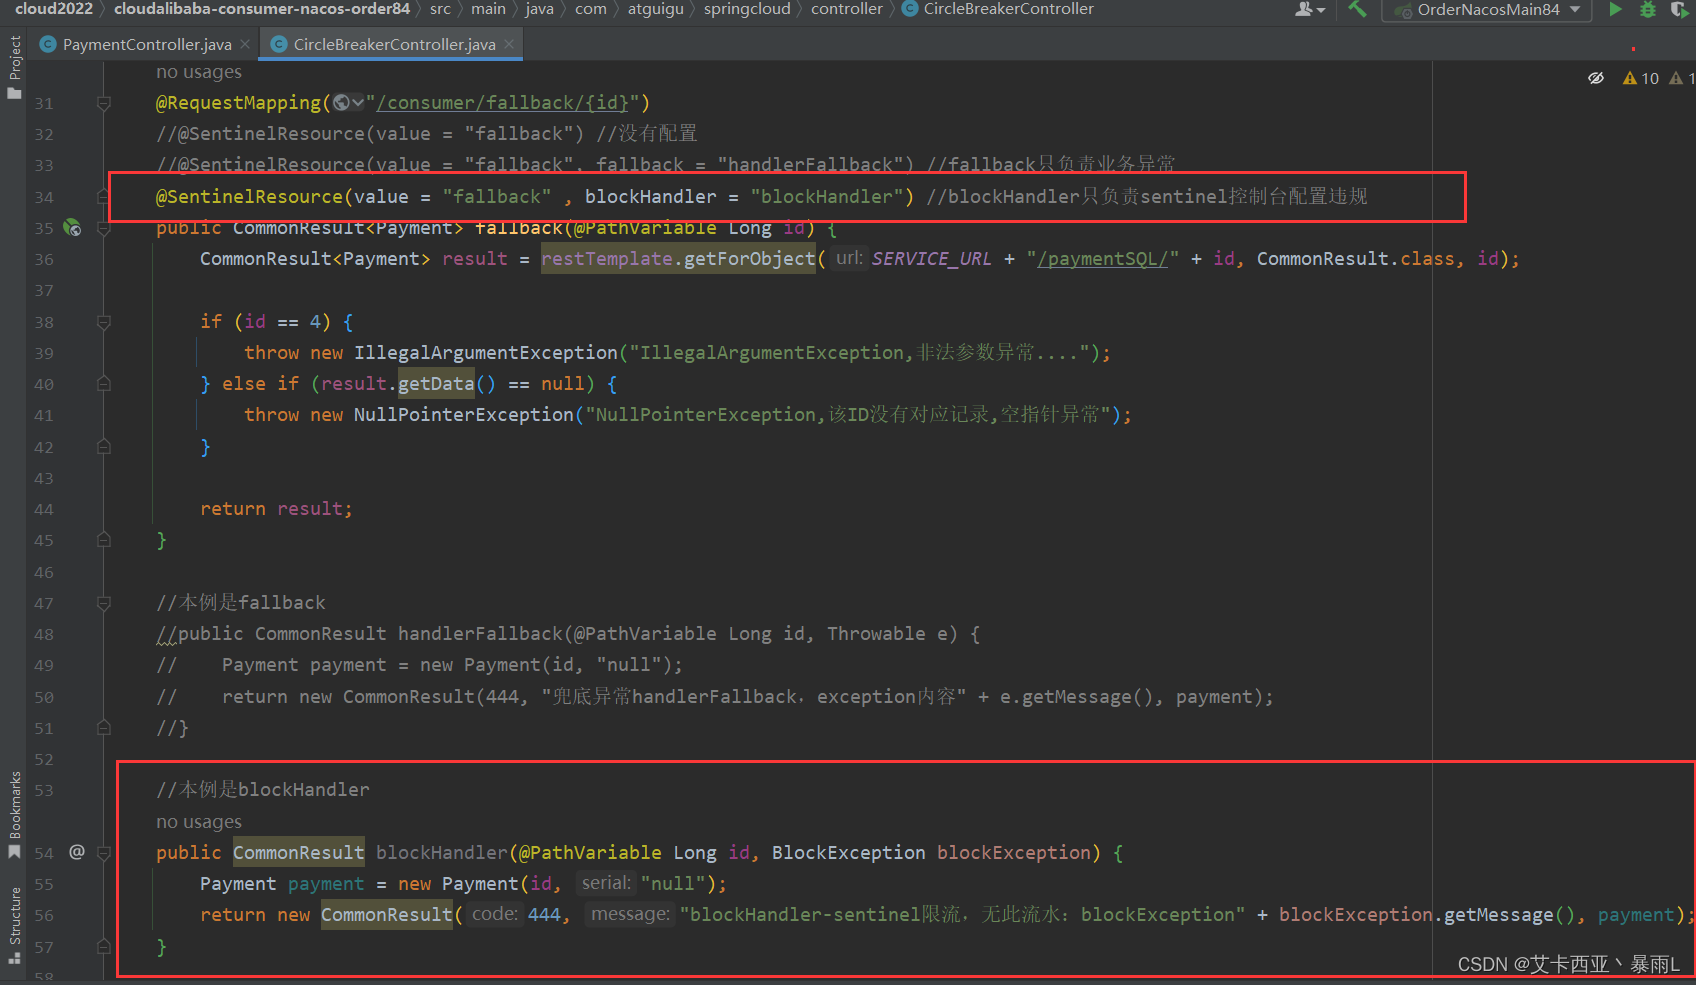The height and width of the screenshot is (985, 1696).
Task: Click the getData call on line 40
Action: [x=436, y=384]
